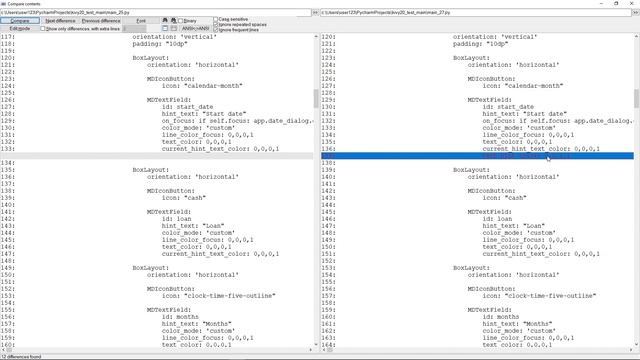The height and width of the screenshot is (360, 640).
Task: Select the side-by-side vertical layout icon
Action: point(165,29)
